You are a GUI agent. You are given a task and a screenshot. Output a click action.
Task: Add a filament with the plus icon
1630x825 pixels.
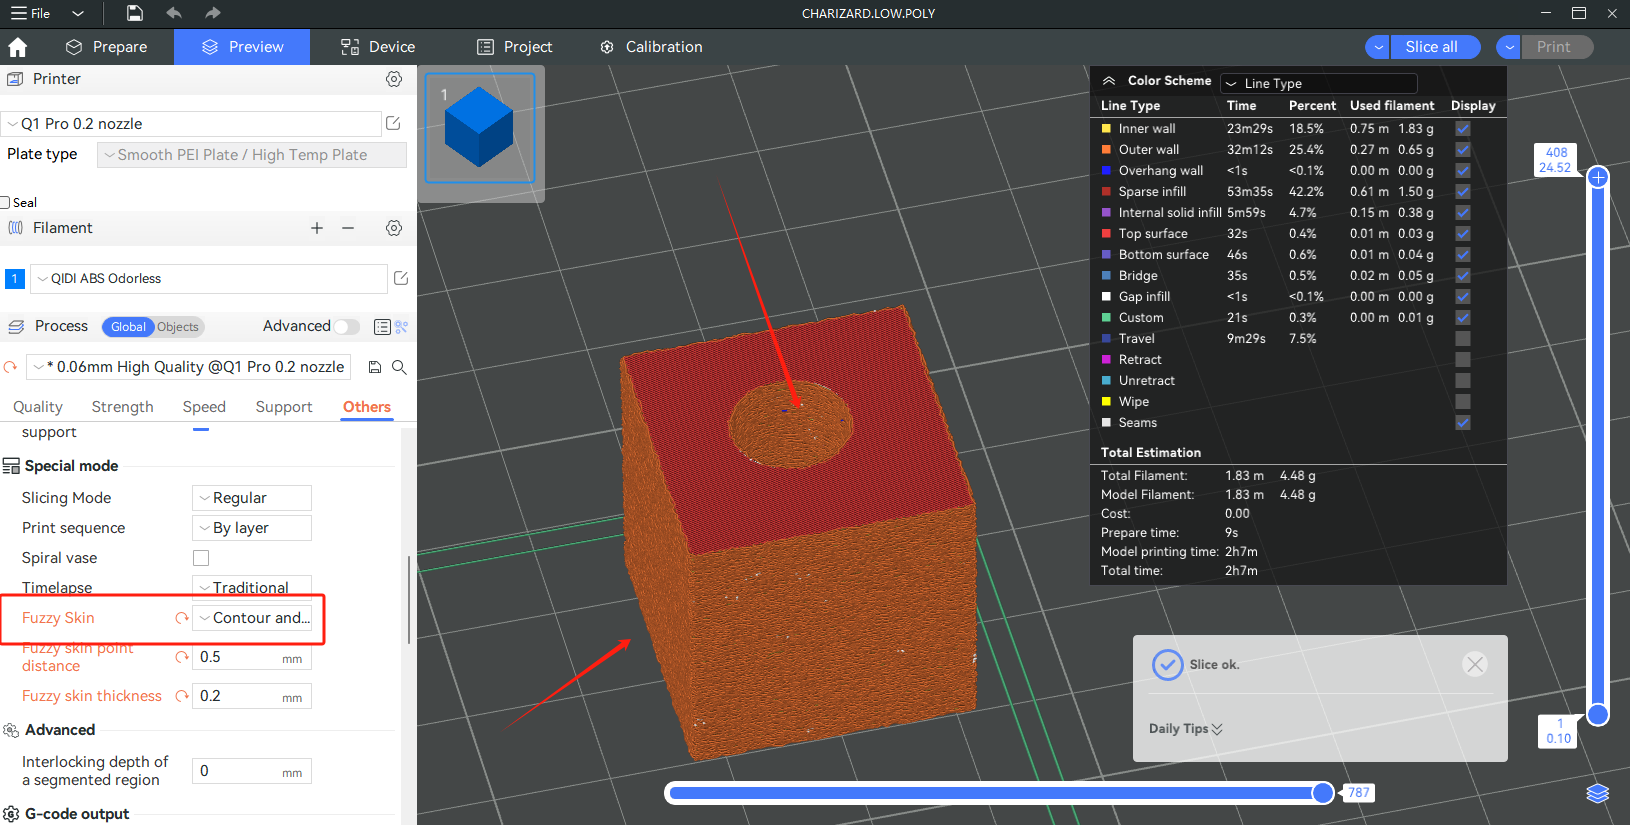coord(317,228)
